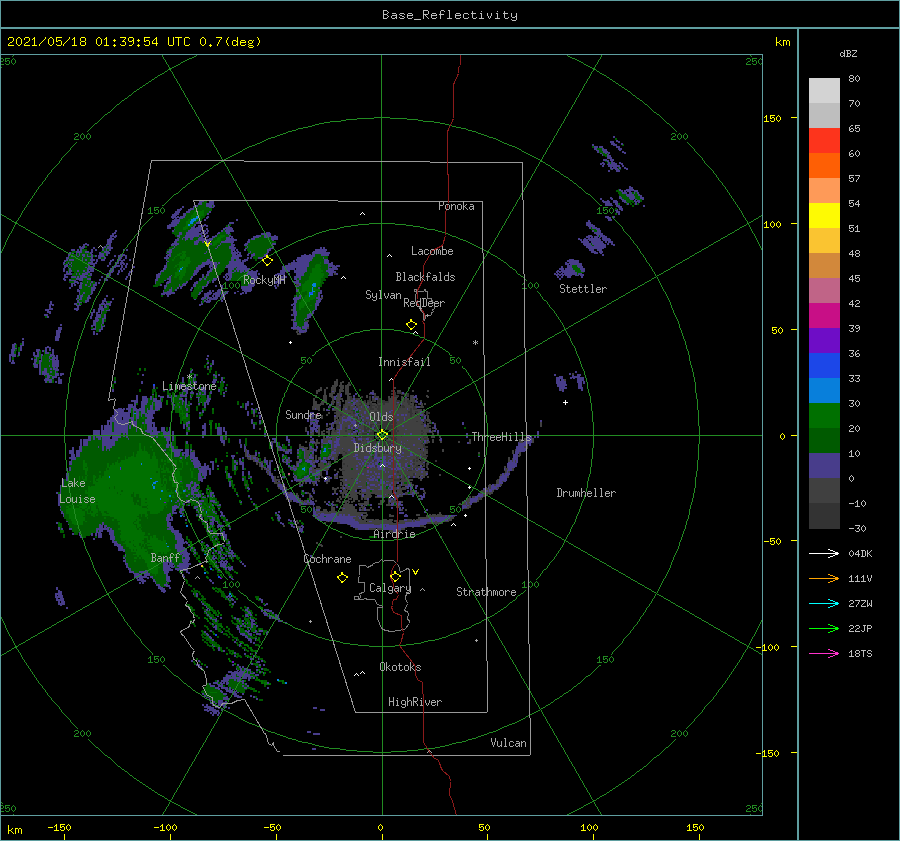Click the Stettler city label
The height and width of the screenshot is (841, 900).
point(583,289)
